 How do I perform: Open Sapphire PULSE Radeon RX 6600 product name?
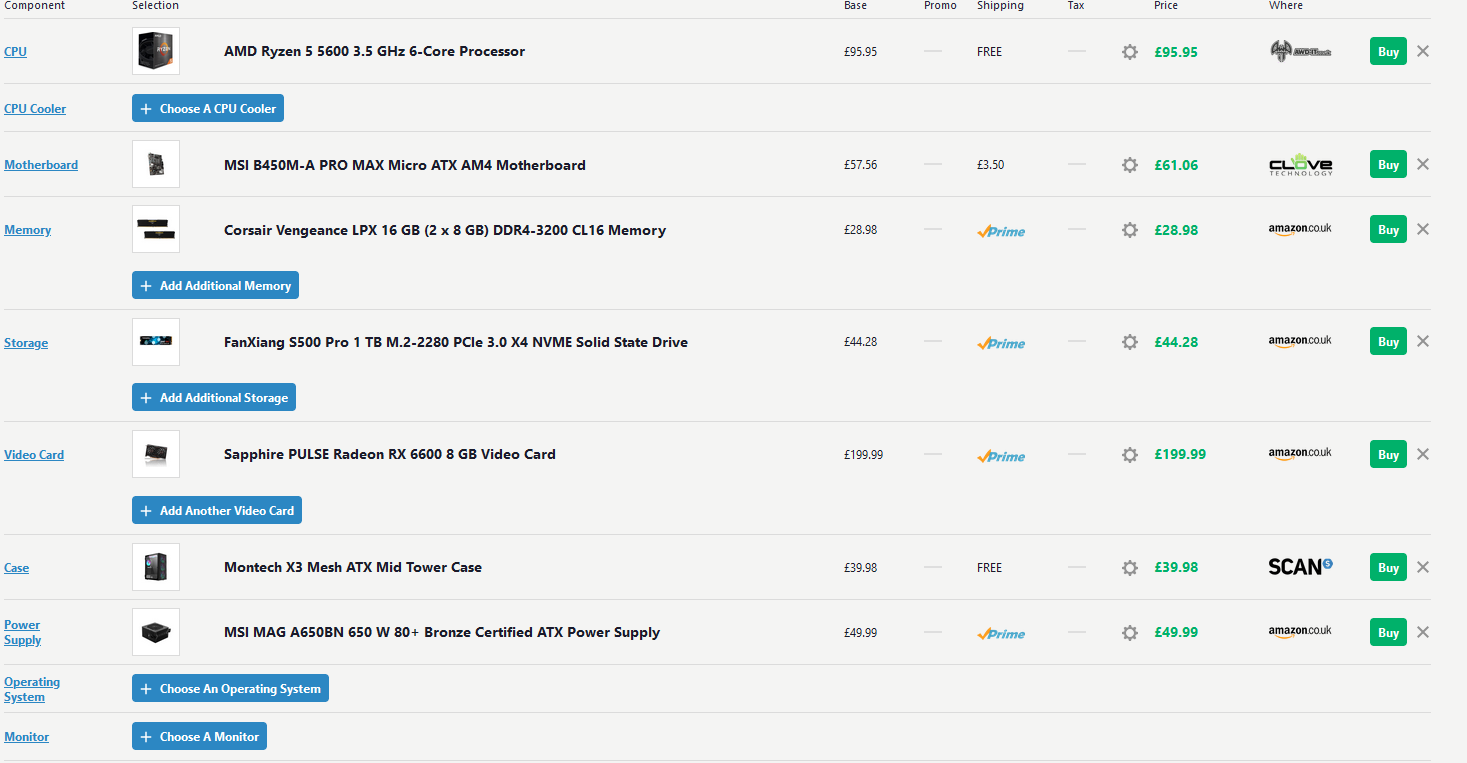pos(390,454)
